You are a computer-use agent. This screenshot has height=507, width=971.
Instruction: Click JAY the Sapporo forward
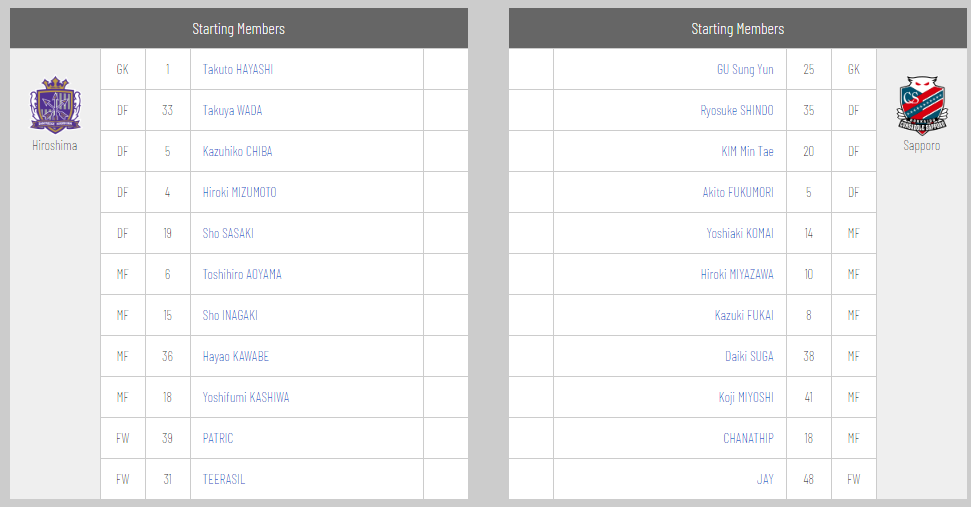(765, 480)
